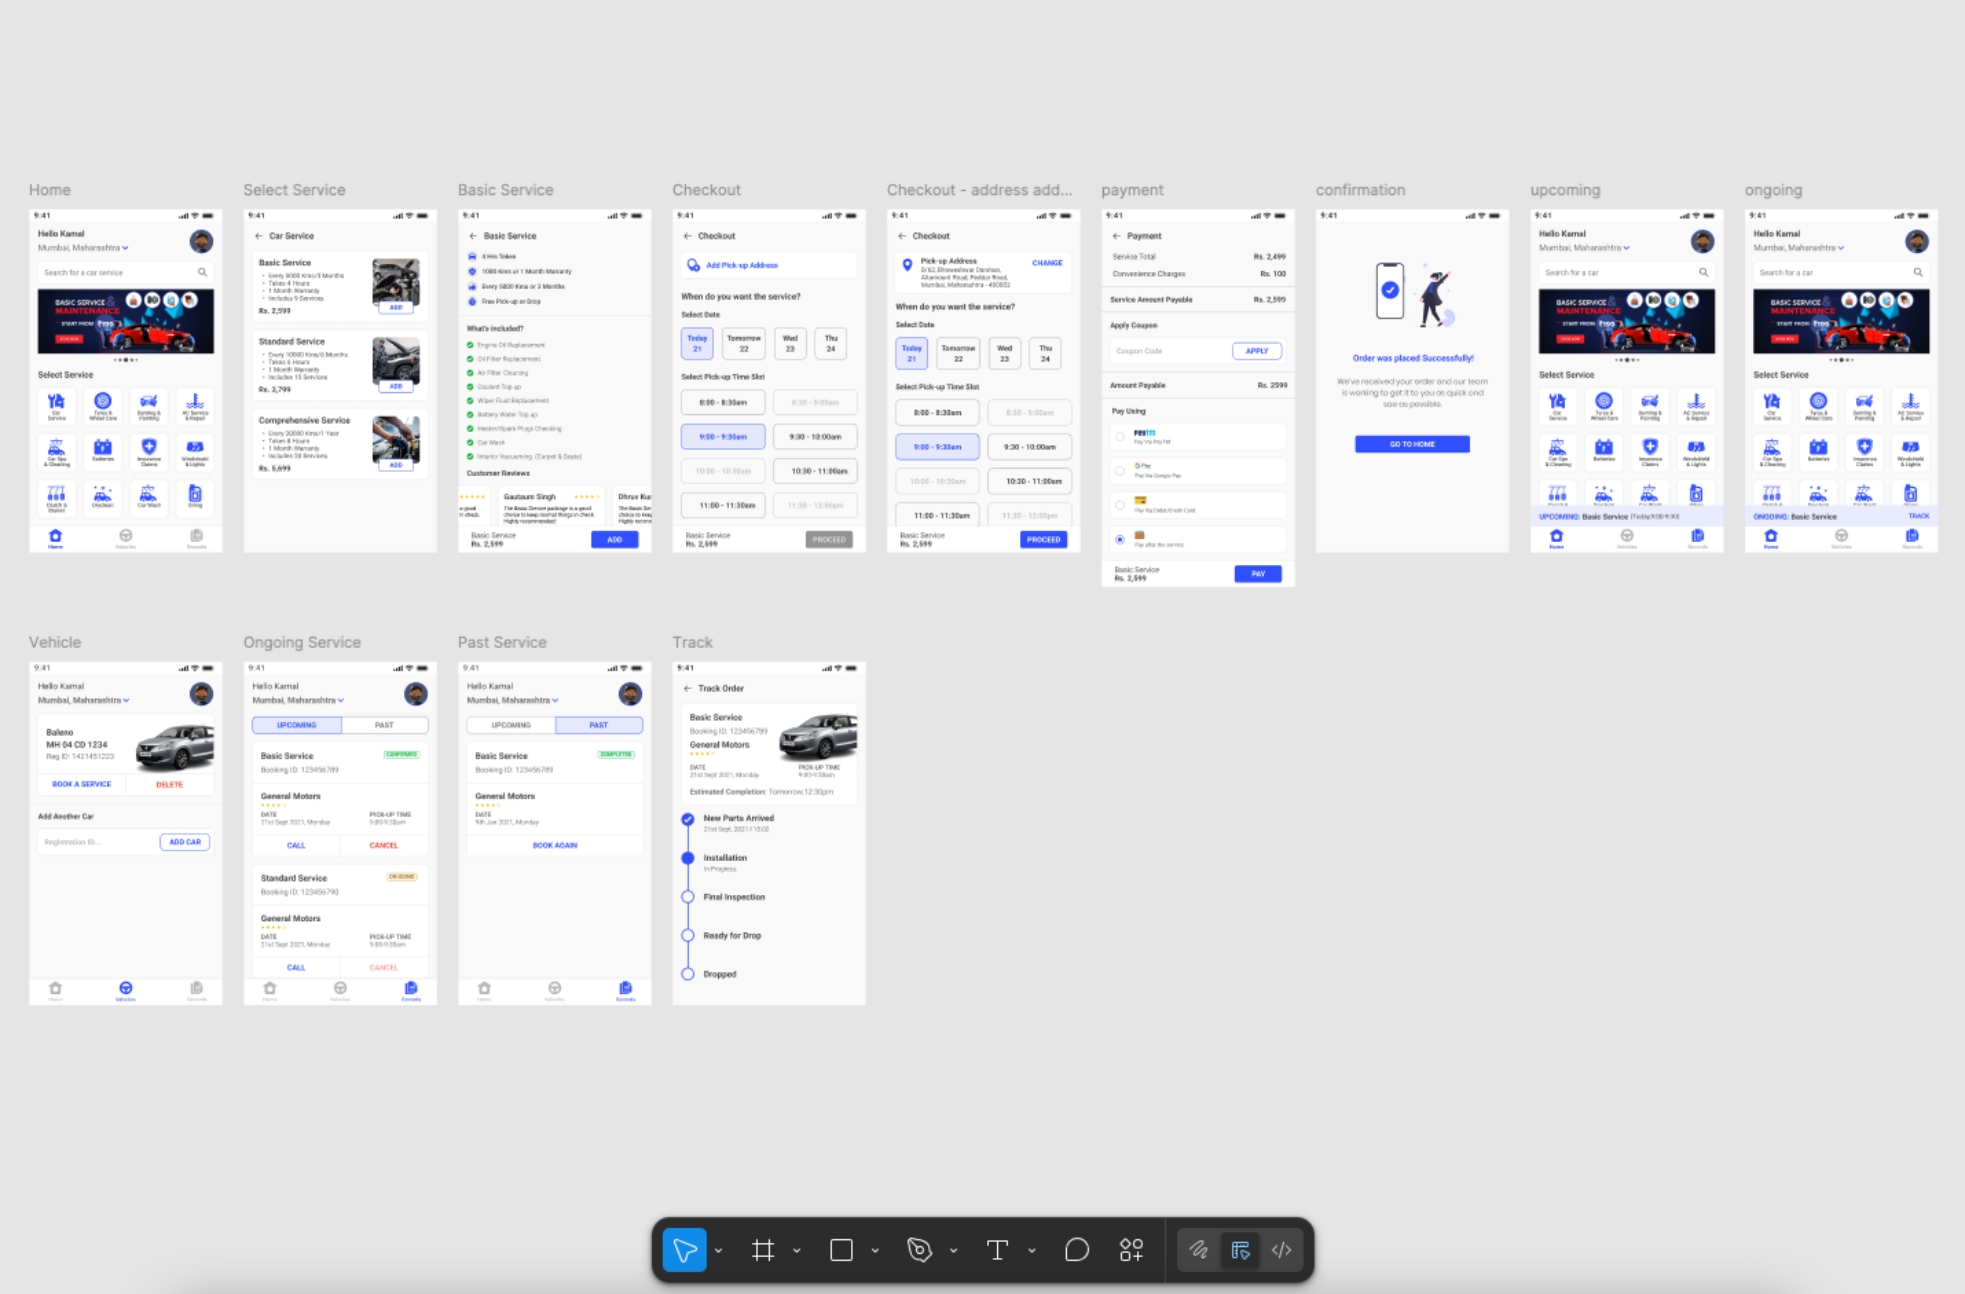The image size is (1965, 1294).
Task: Click PAST tab in Ongoing Service frame
Action: coord(385,725)
